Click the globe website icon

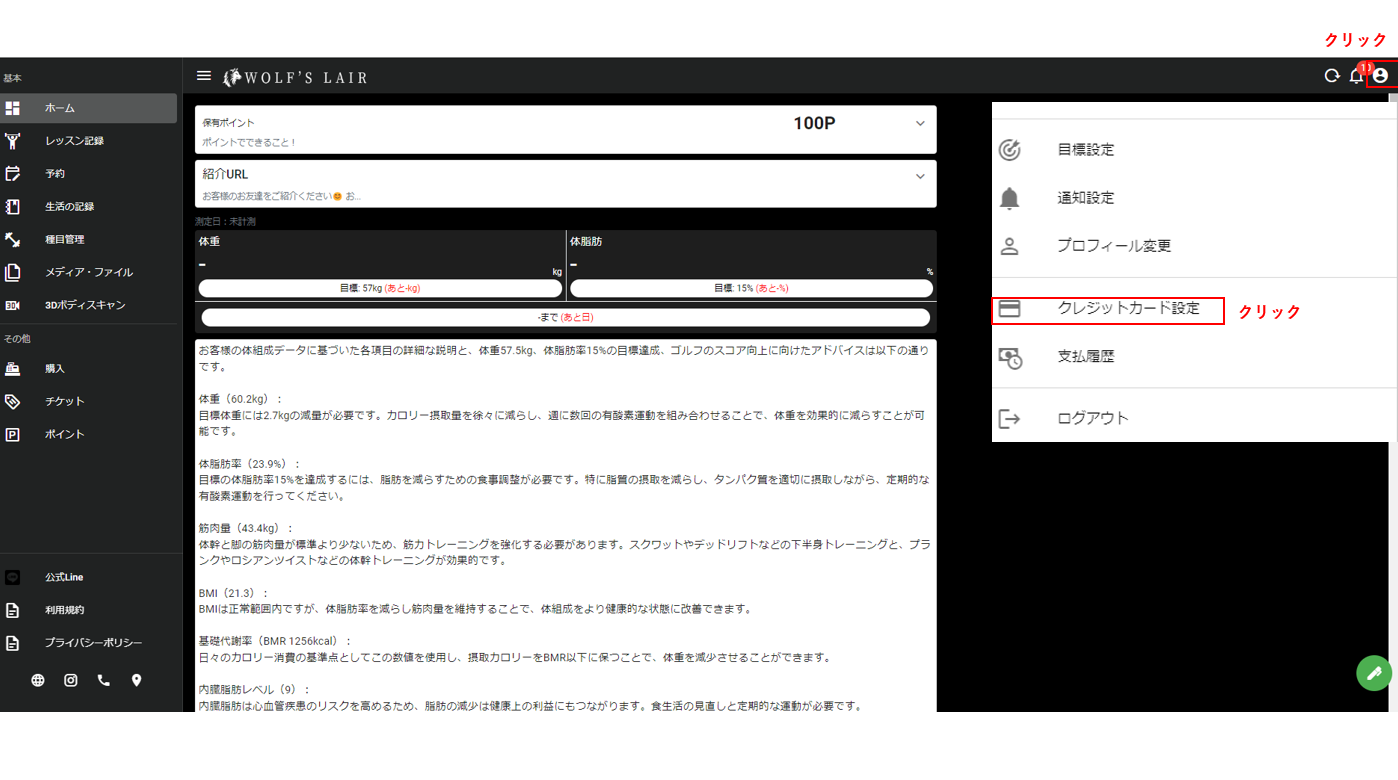[38, 680]
